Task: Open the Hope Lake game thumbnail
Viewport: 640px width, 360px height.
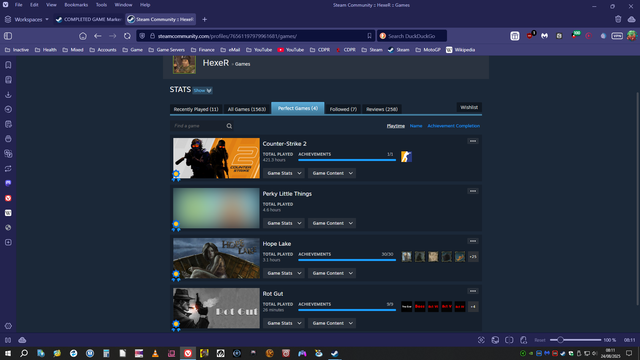Action: click(216, 258)
